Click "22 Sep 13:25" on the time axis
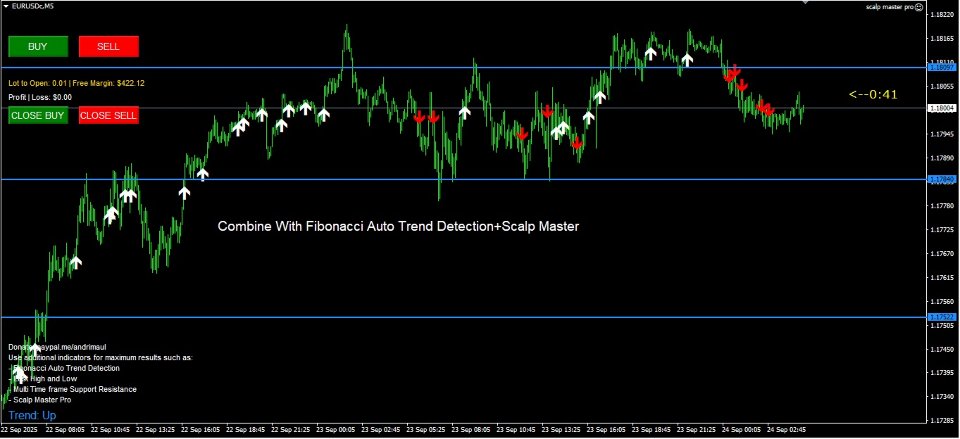 pyautogui.click(x=155, y=430)
